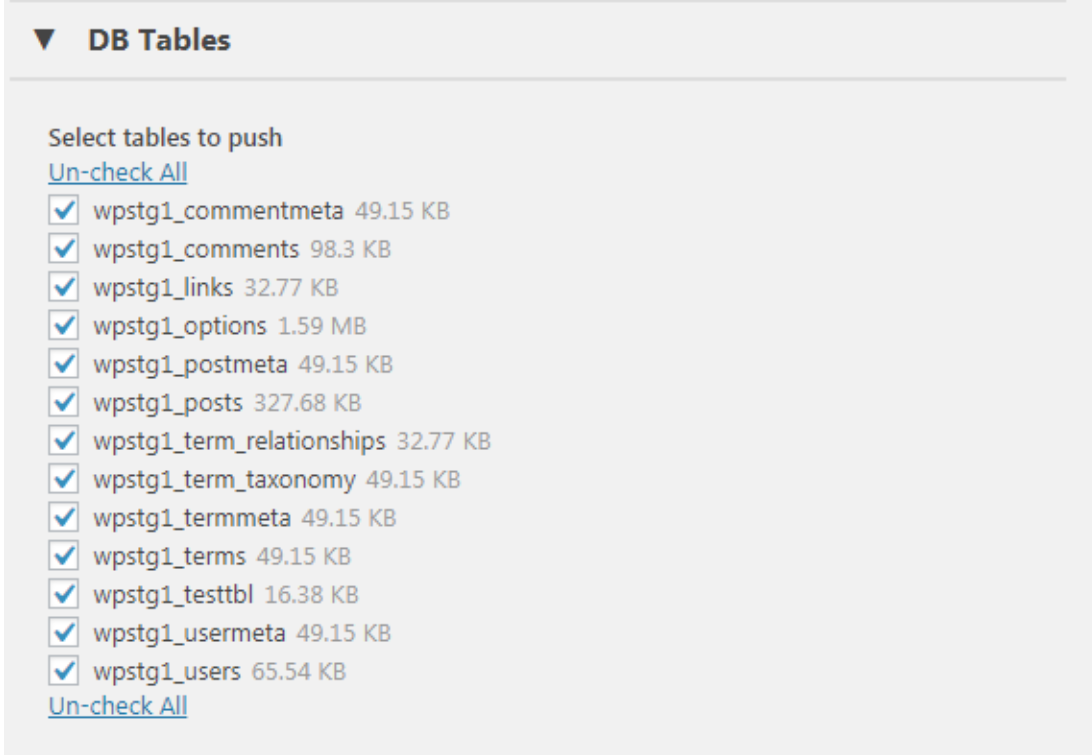
Task: Click the wpstg1_users table name label
Action: [167, 671]
